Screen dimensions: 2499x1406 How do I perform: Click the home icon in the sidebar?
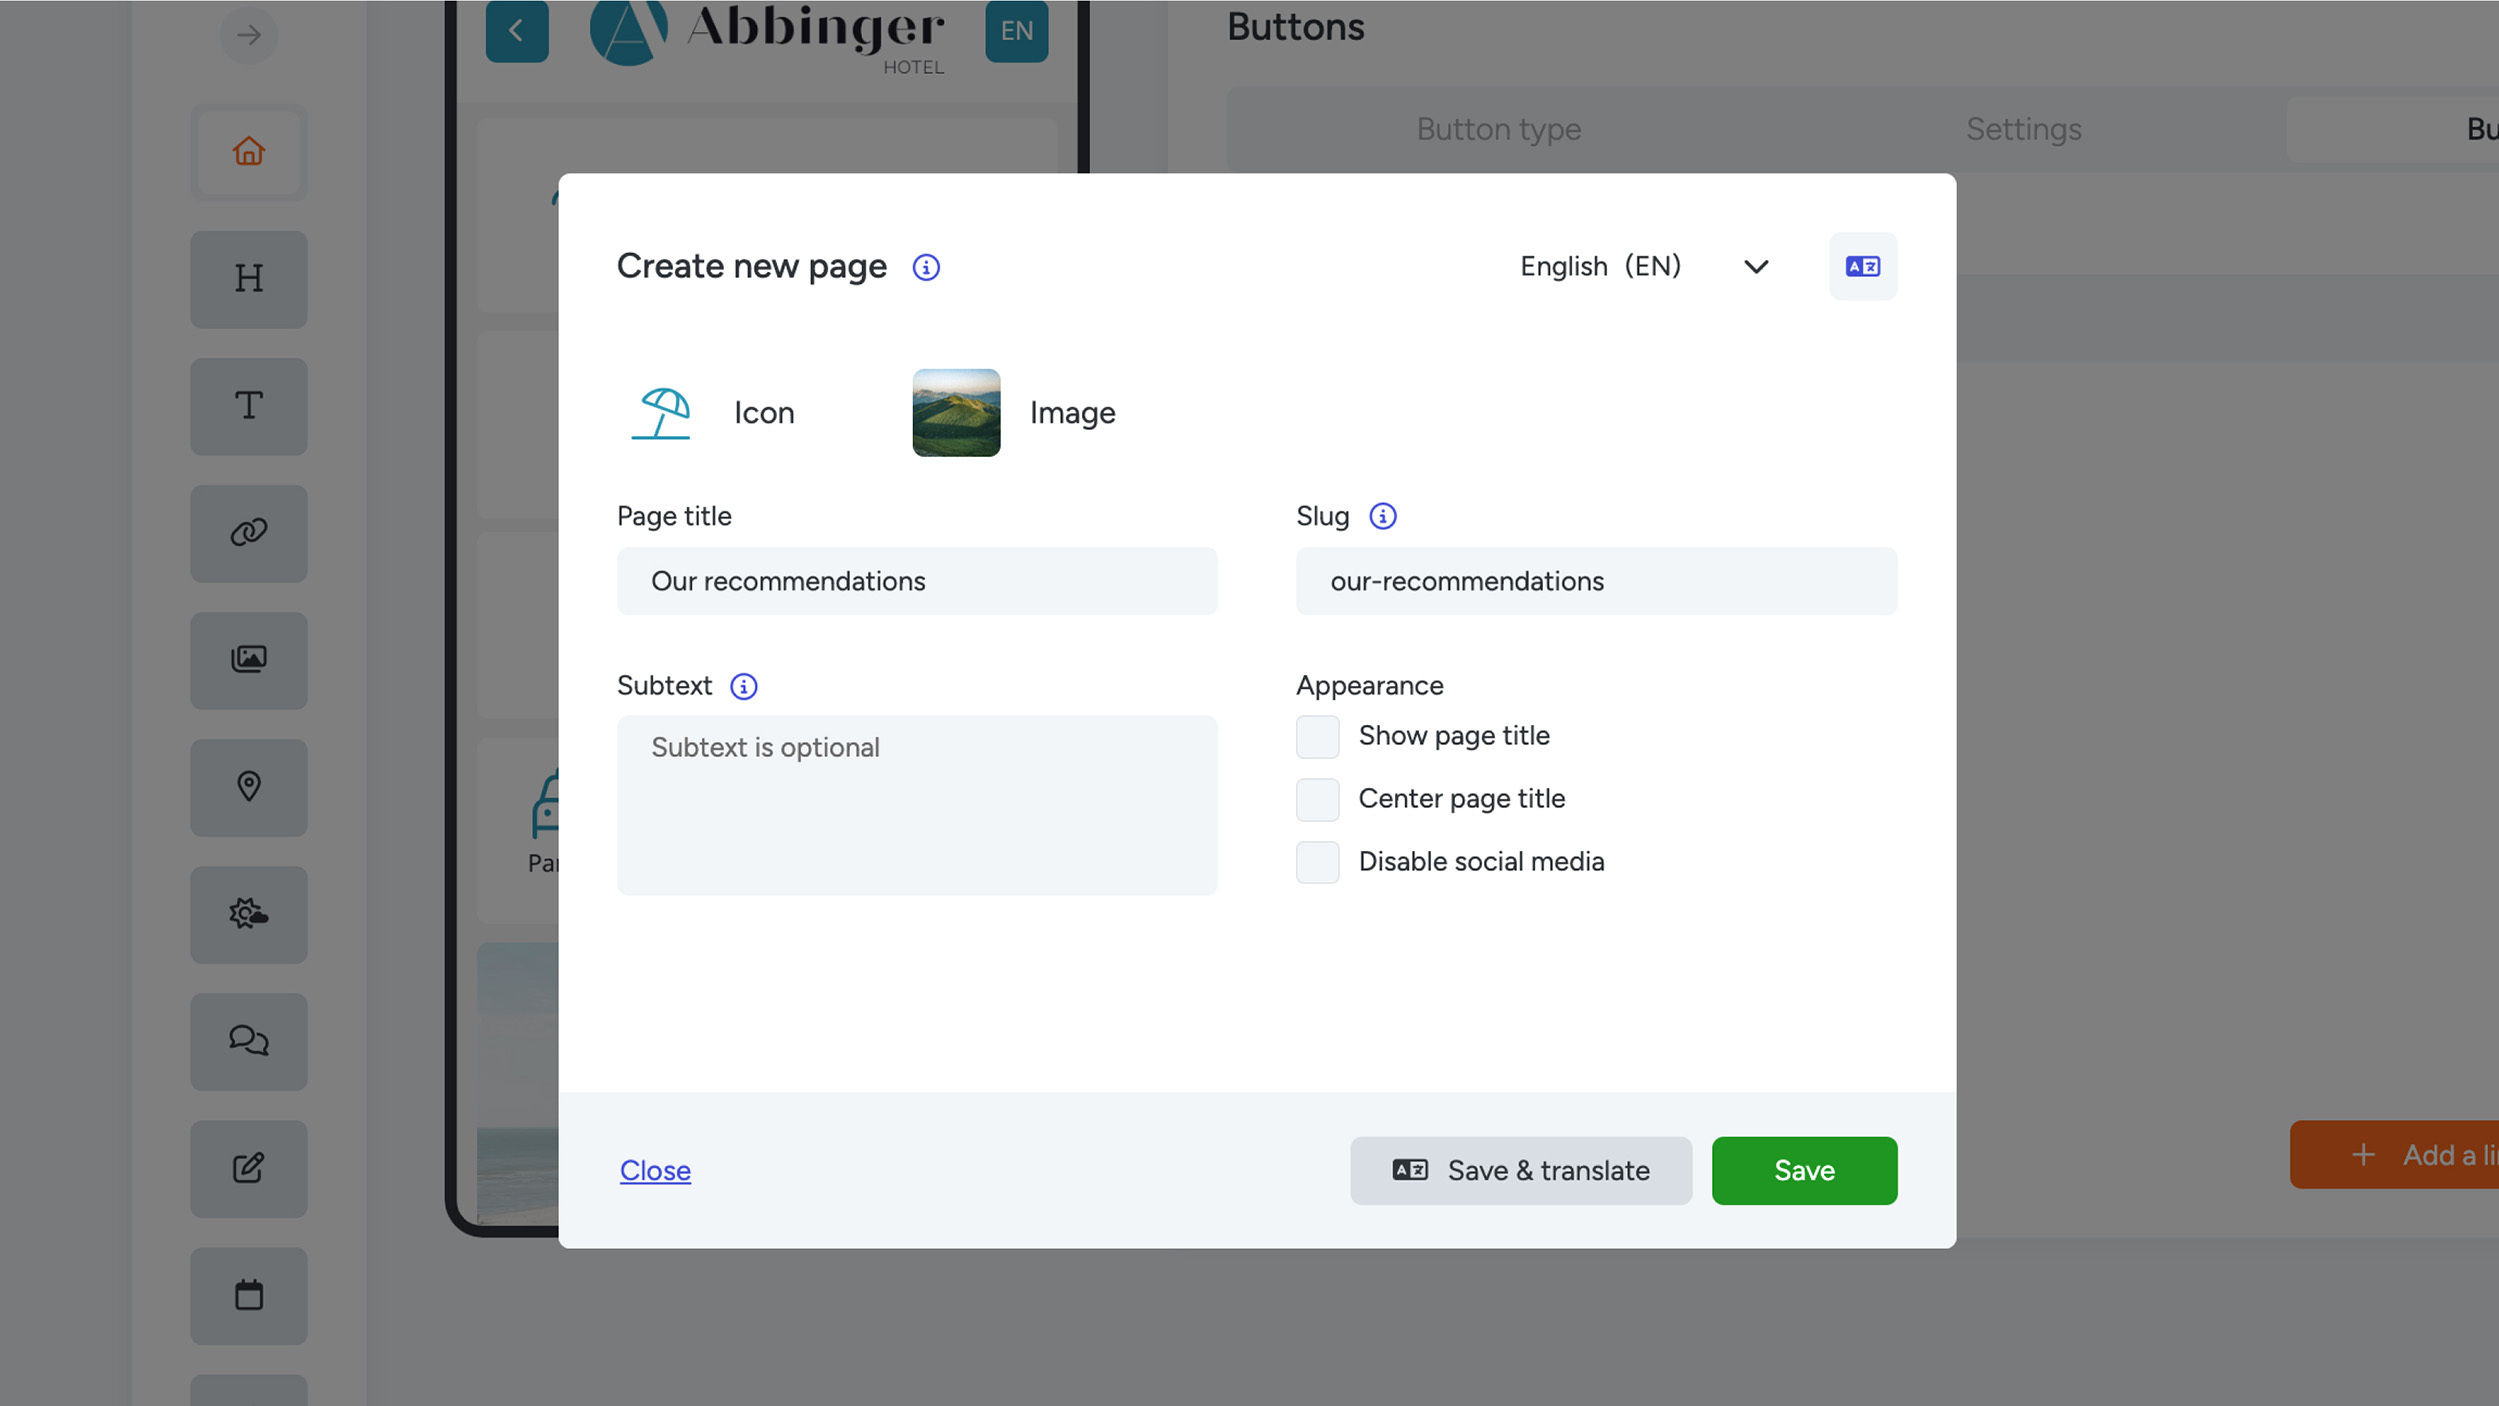(249, 152)
